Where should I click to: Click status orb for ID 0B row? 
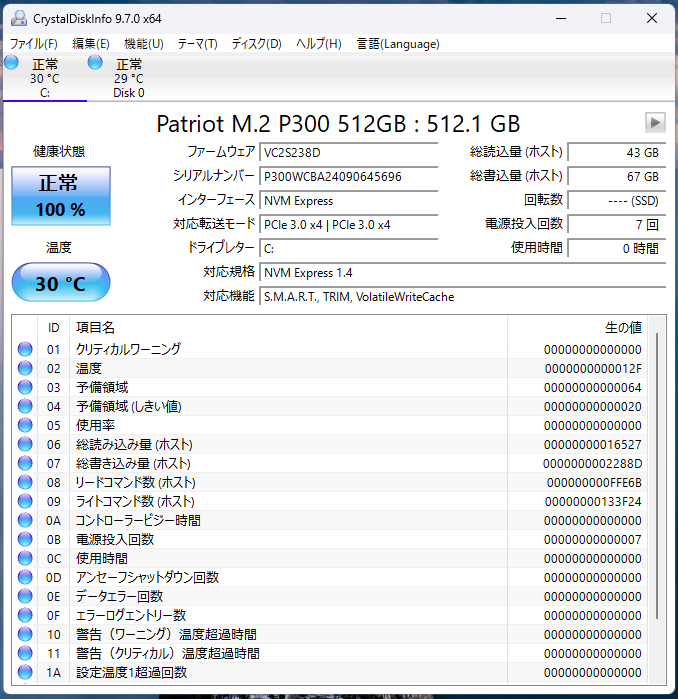point(25,539)
